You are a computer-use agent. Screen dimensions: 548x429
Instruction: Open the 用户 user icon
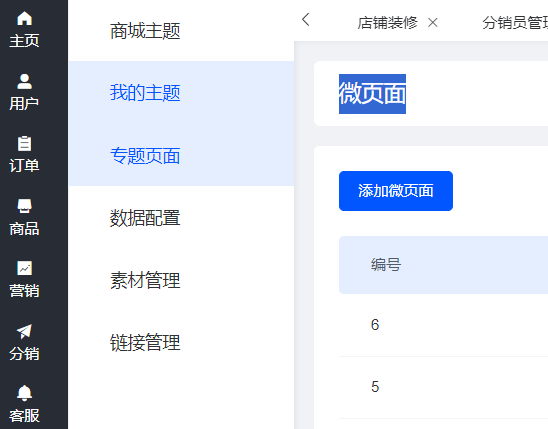pos(24,81)
